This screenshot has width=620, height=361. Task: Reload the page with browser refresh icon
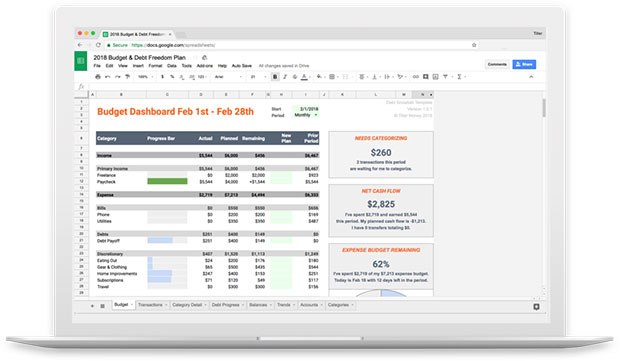pos(98,45)
